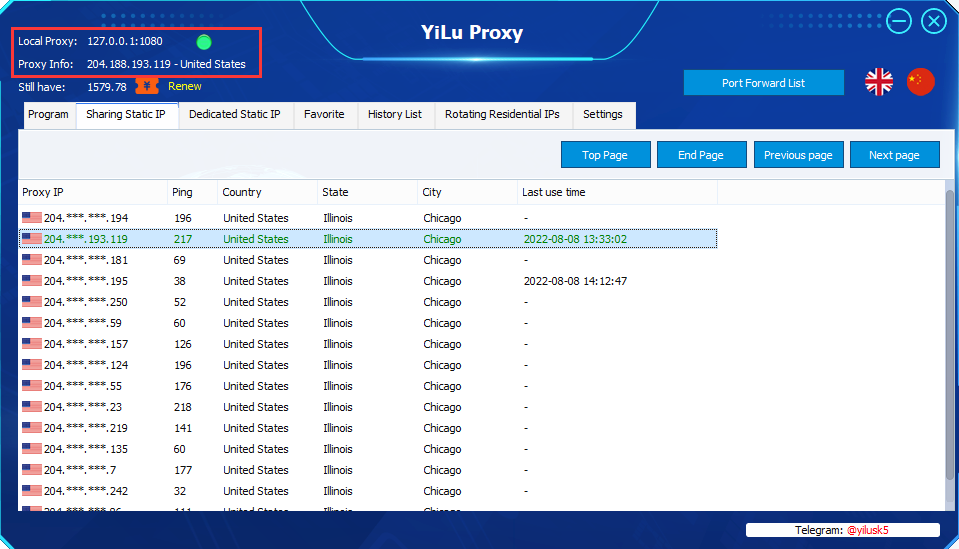Select proxy 204.***.***.219
Viewport: 959px width, 549px height.
[x=368, y=428]
